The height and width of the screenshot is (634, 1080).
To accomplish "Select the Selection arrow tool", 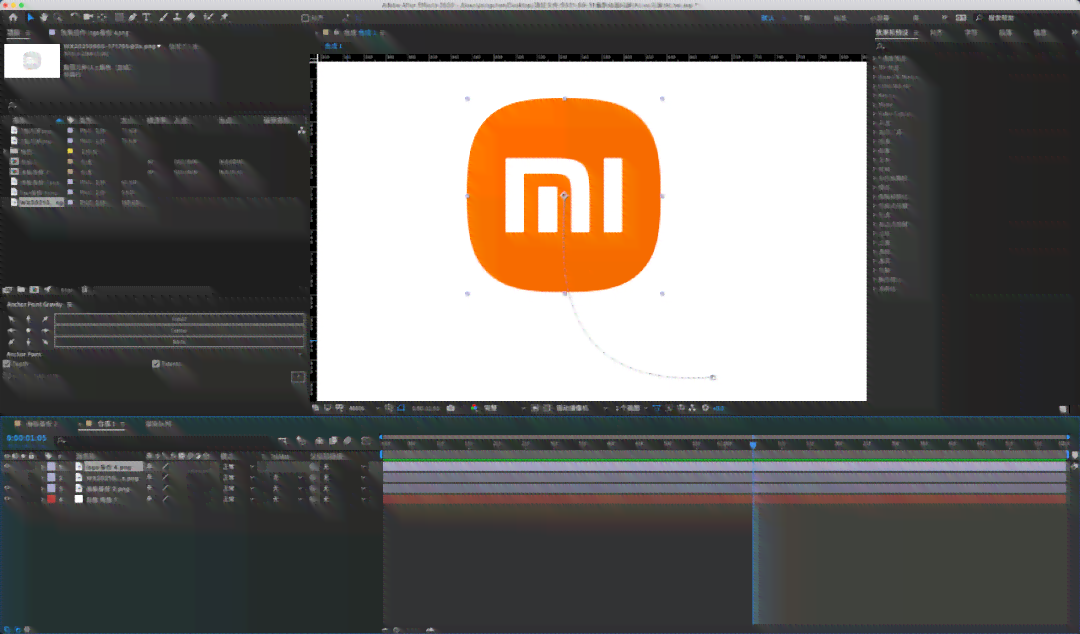I will 30,17.
